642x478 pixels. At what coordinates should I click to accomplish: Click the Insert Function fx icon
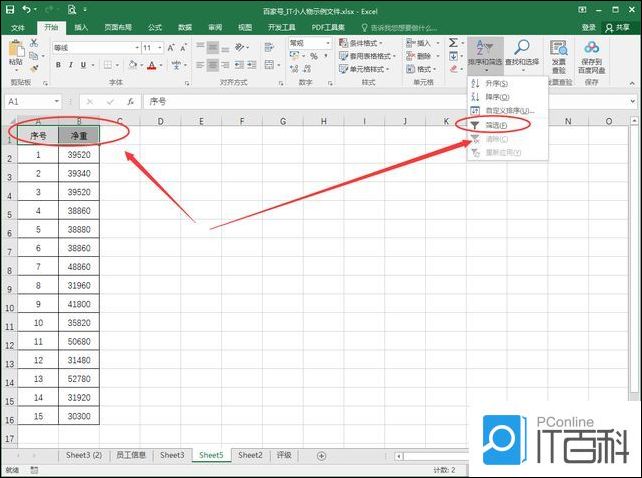coord(130,102)
